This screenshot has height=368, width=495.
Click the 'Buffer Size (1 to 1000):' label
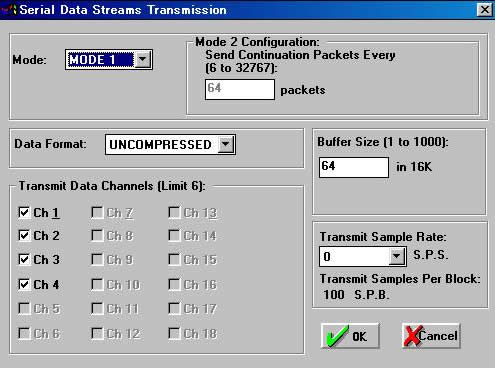[x=383, y=142]
